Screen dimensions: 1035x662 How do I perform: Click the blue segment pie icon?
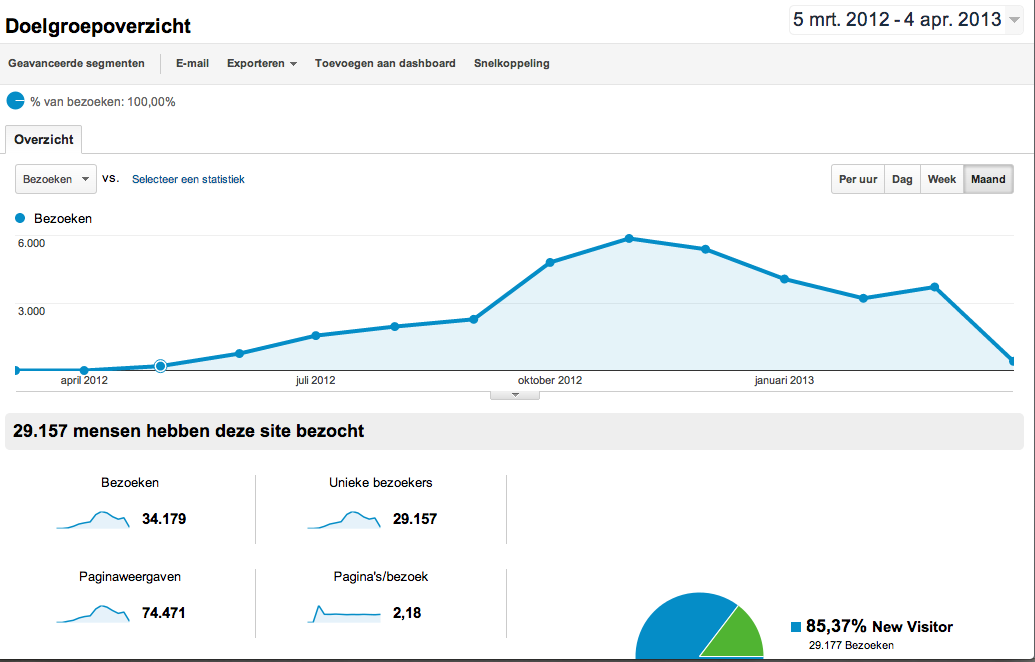(15, 101)
